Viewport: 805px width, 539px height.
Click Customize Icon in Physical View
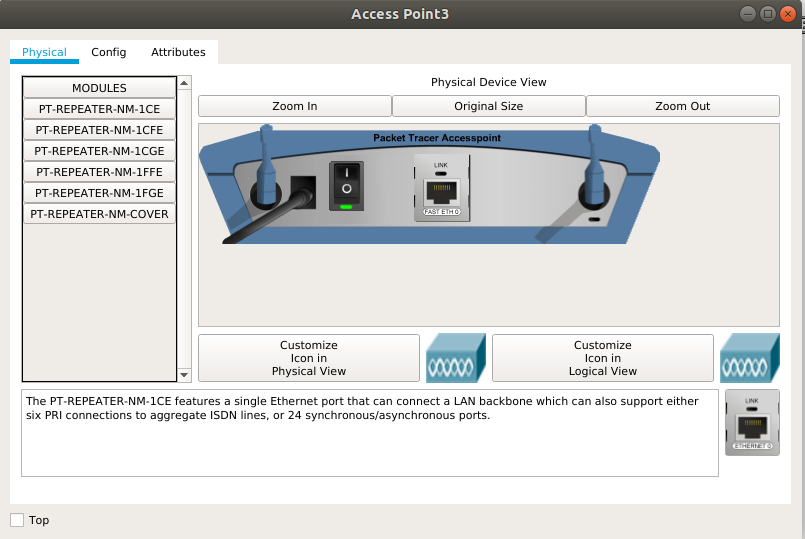(309, 358)
